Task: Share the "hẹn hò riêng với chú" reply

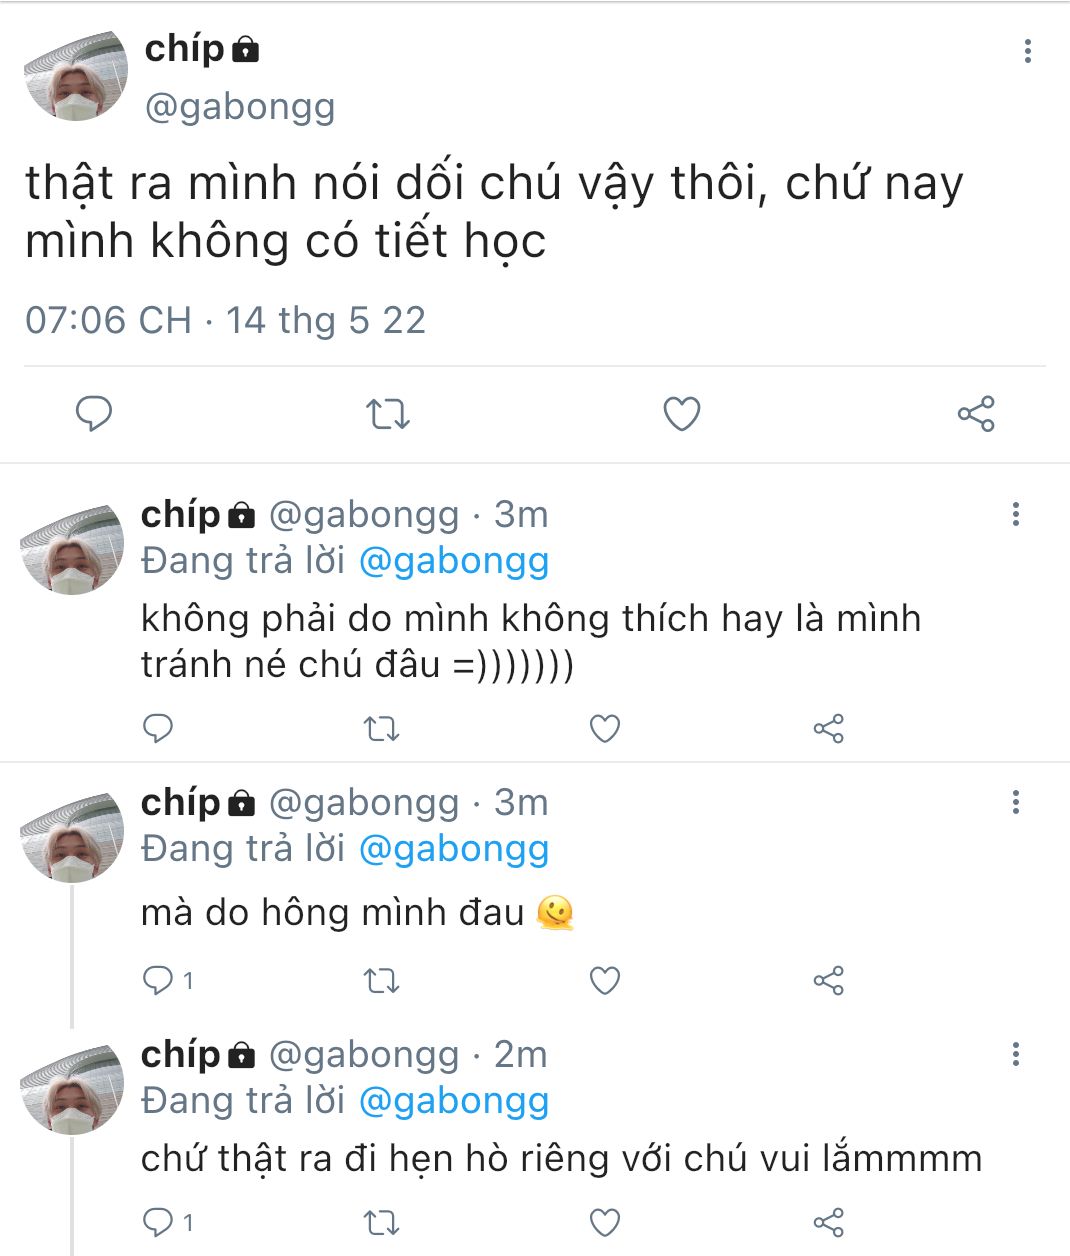Action: [x=829, y=1222]
